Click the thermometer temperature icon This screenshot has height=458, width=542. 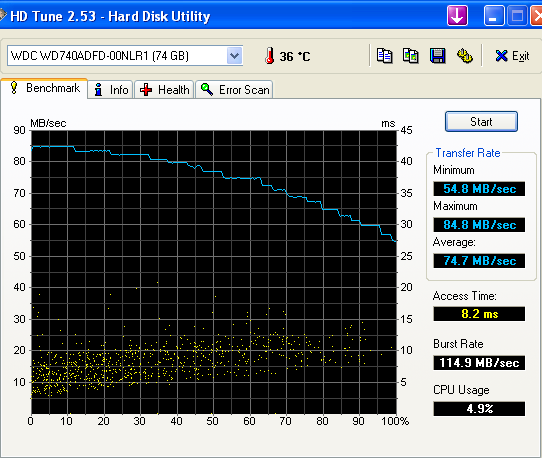click(x=270, y=56)
